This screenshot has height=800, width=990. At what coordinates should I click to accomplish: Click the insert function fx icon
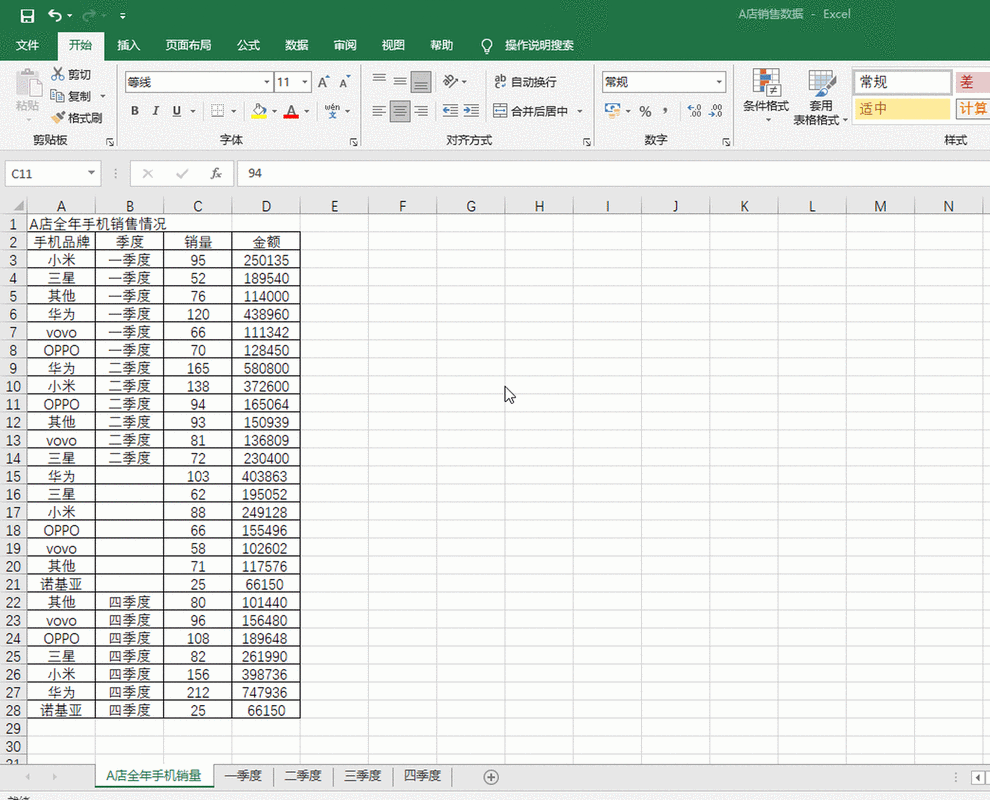[215, 173]
